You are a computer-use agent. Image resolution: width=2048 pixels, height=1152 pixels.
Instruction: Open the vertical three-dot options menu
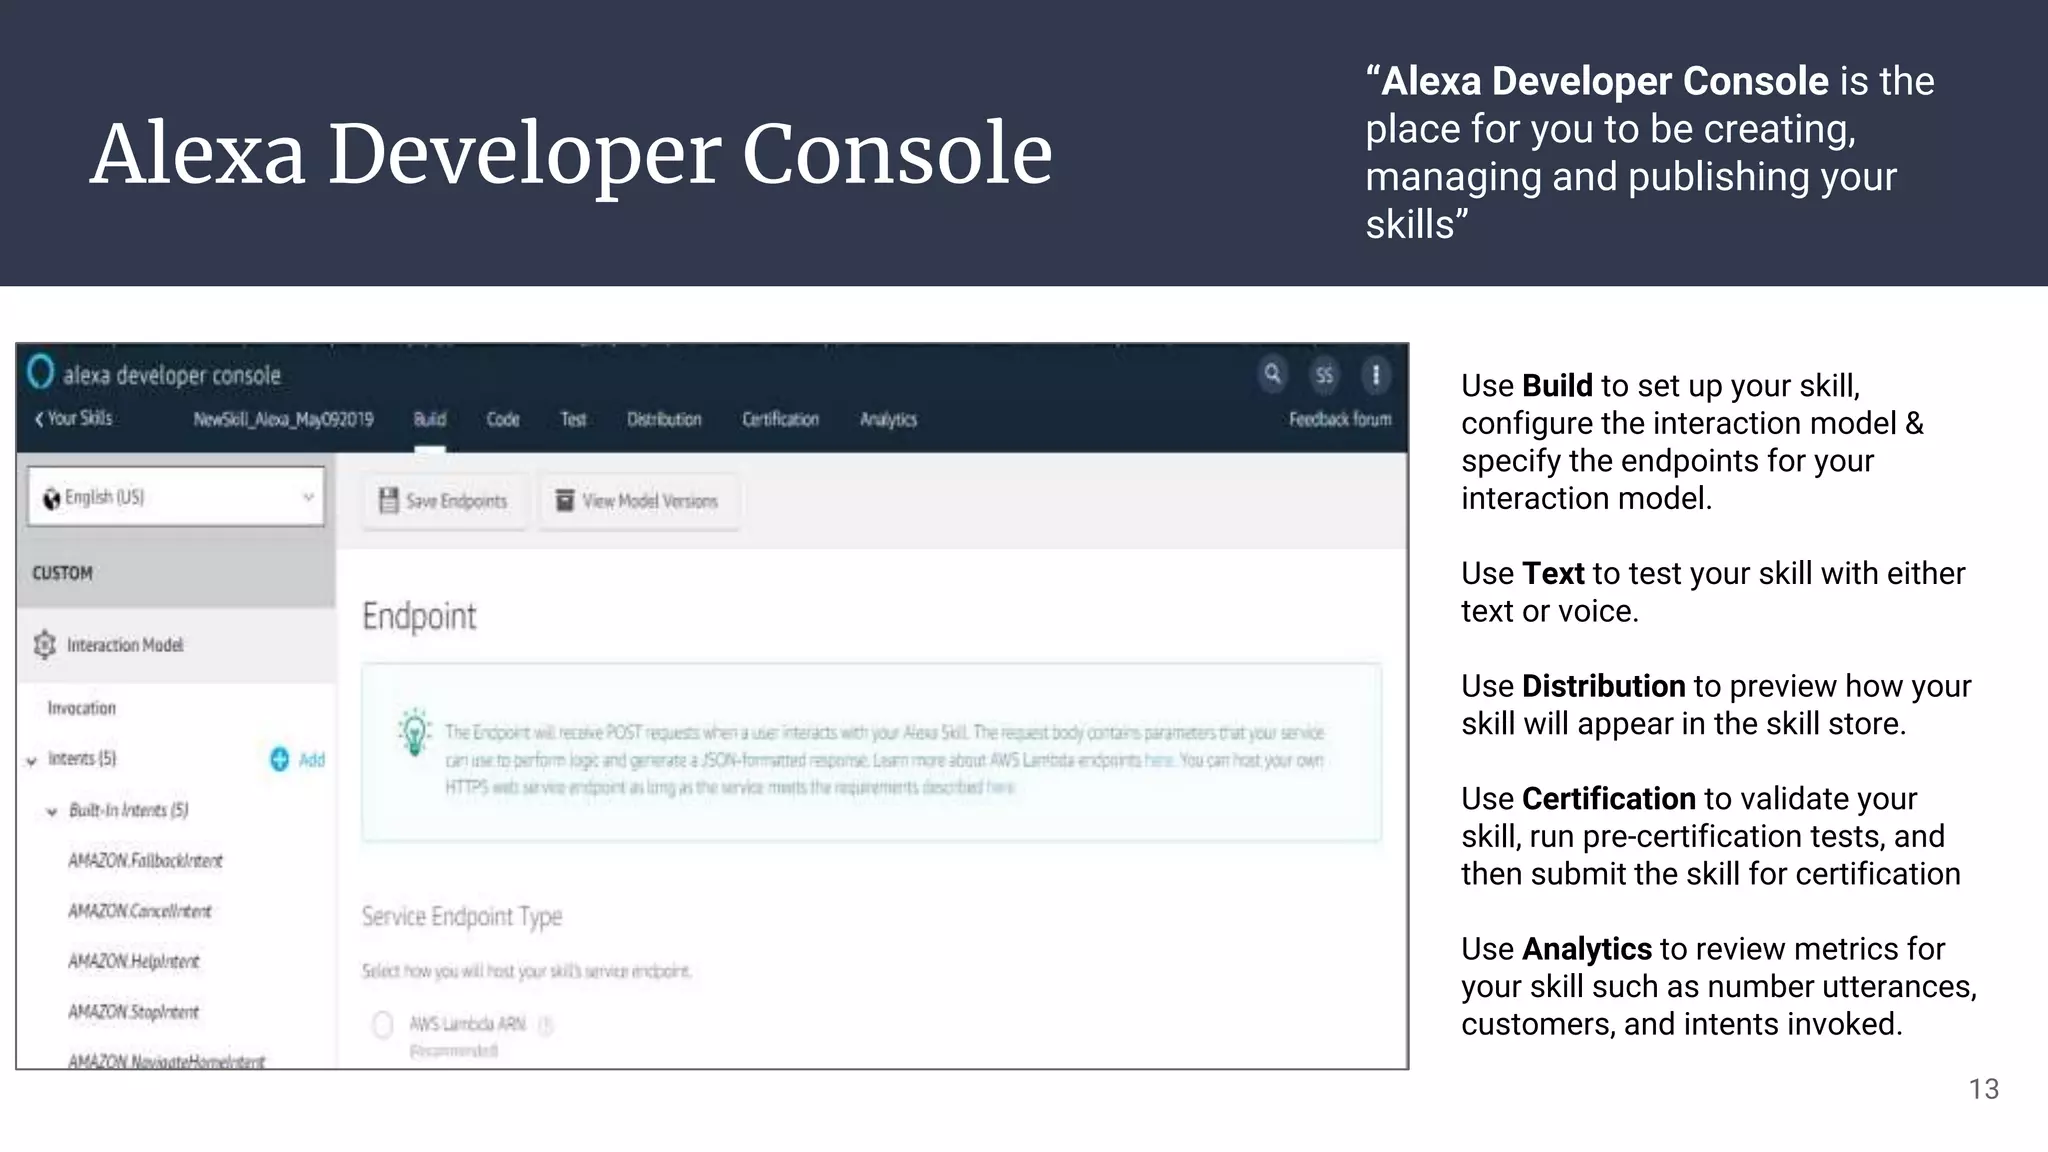tap(1376, 375)
